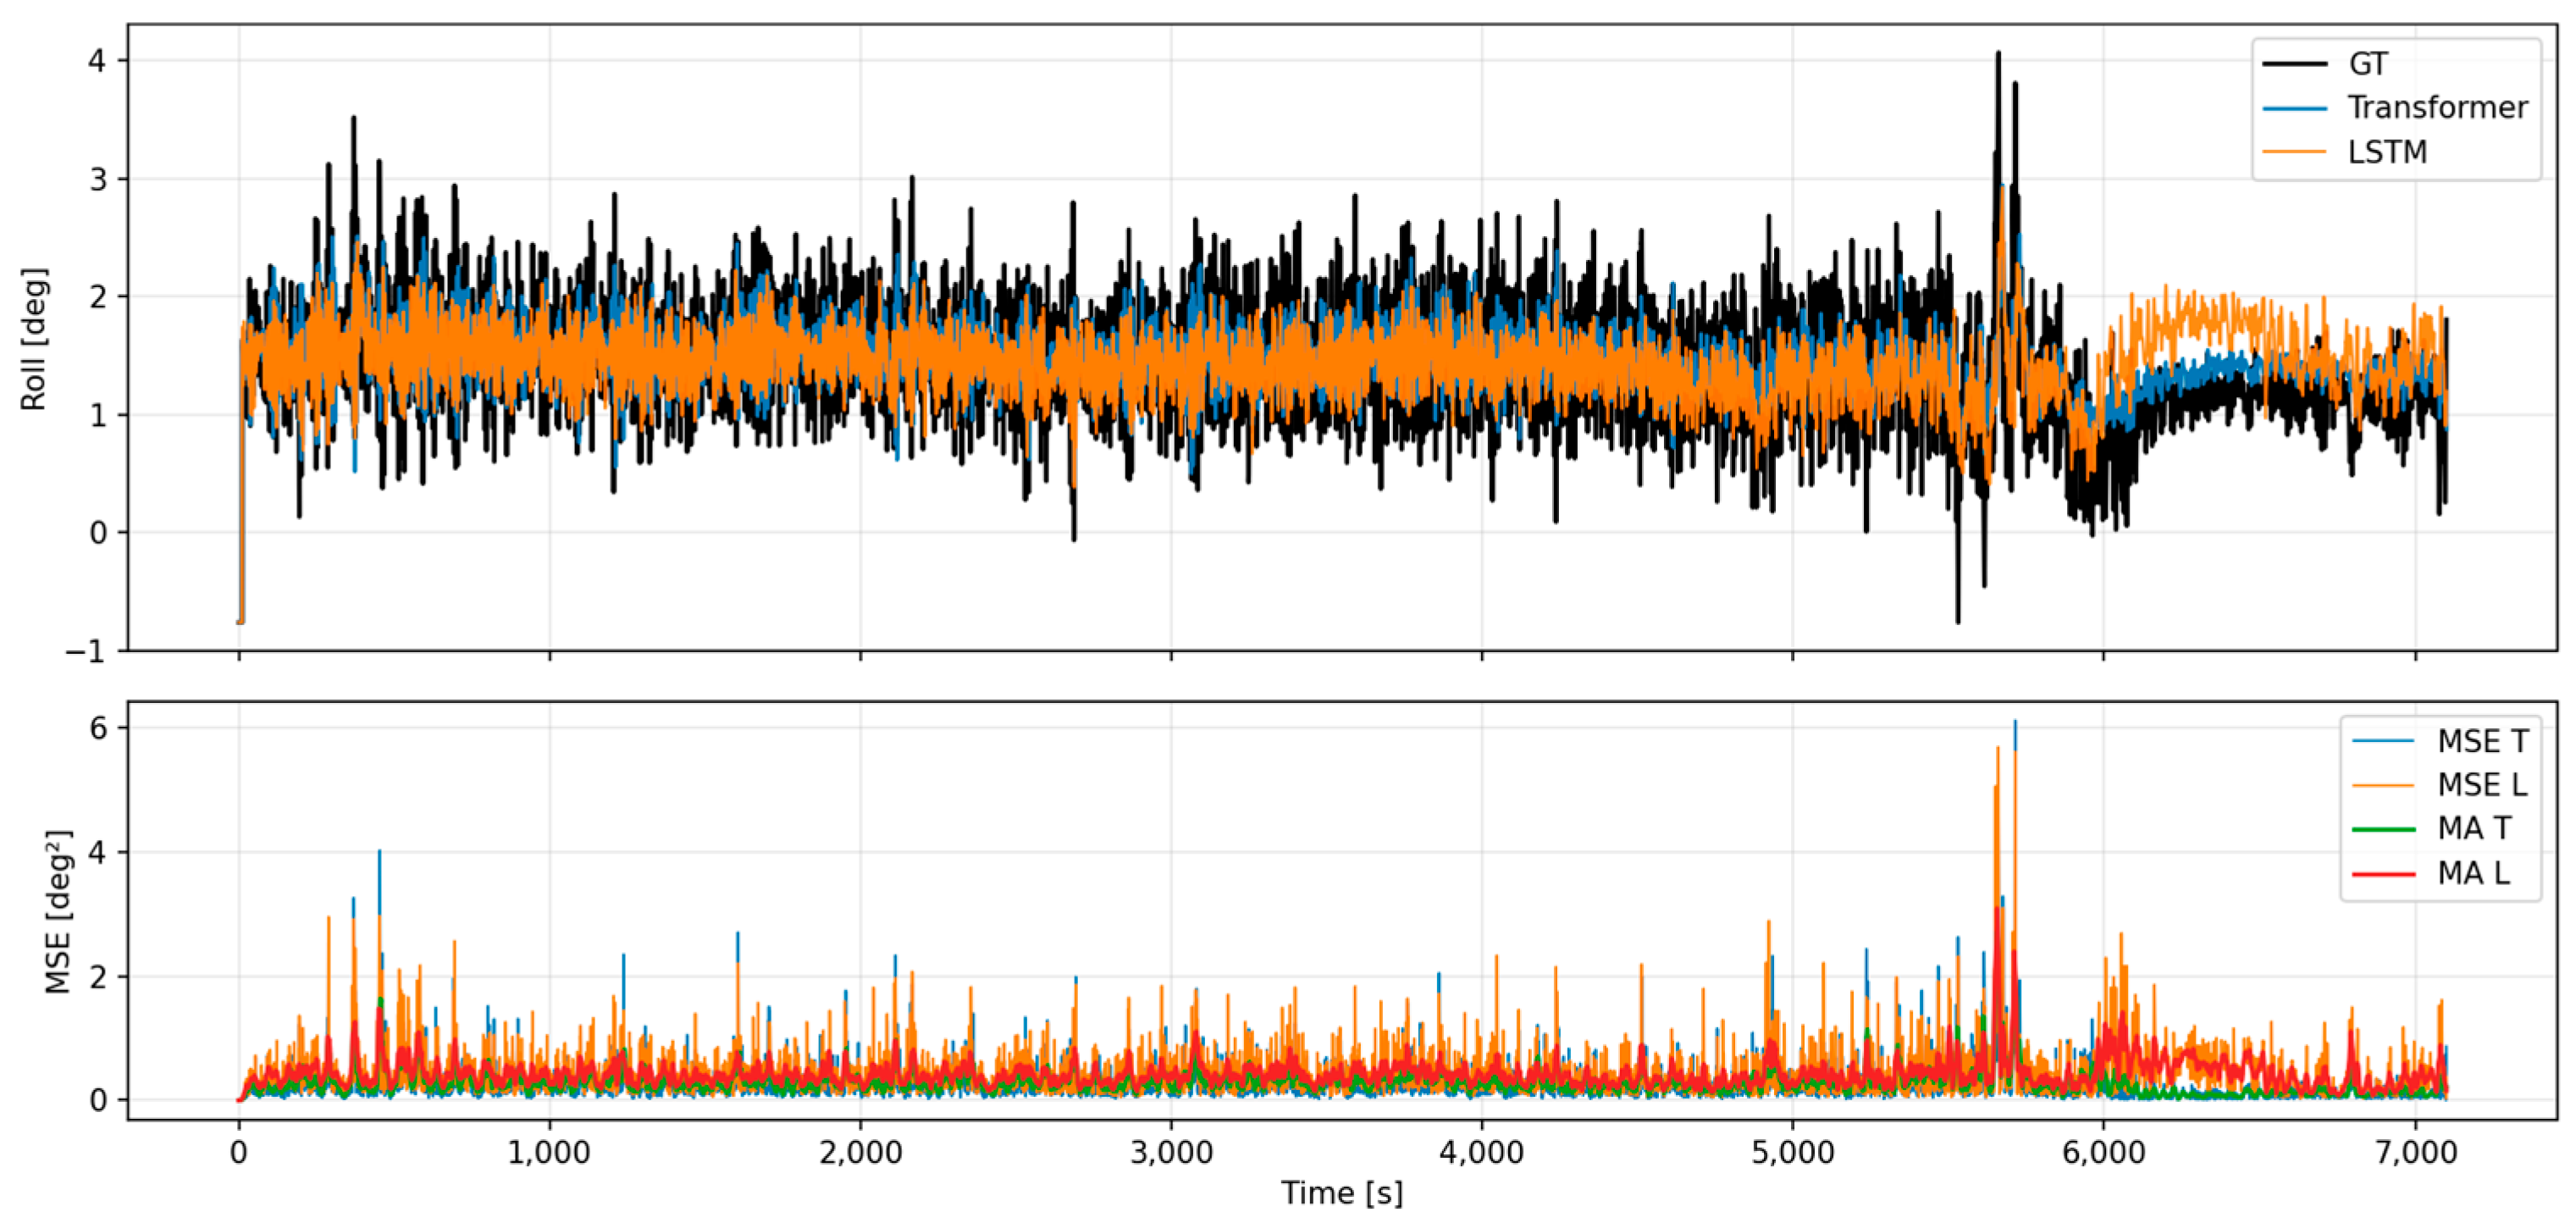Click the LSTM legend label
This screenshot has width=2576, height=1223.
[x=2387, y=152]
